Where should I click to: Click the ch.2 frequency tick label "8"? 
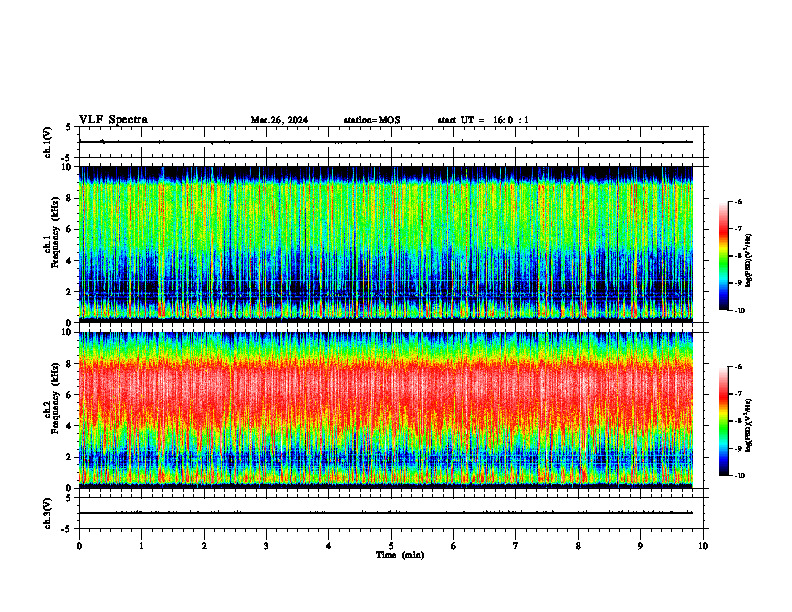click(x=70, y=364)
